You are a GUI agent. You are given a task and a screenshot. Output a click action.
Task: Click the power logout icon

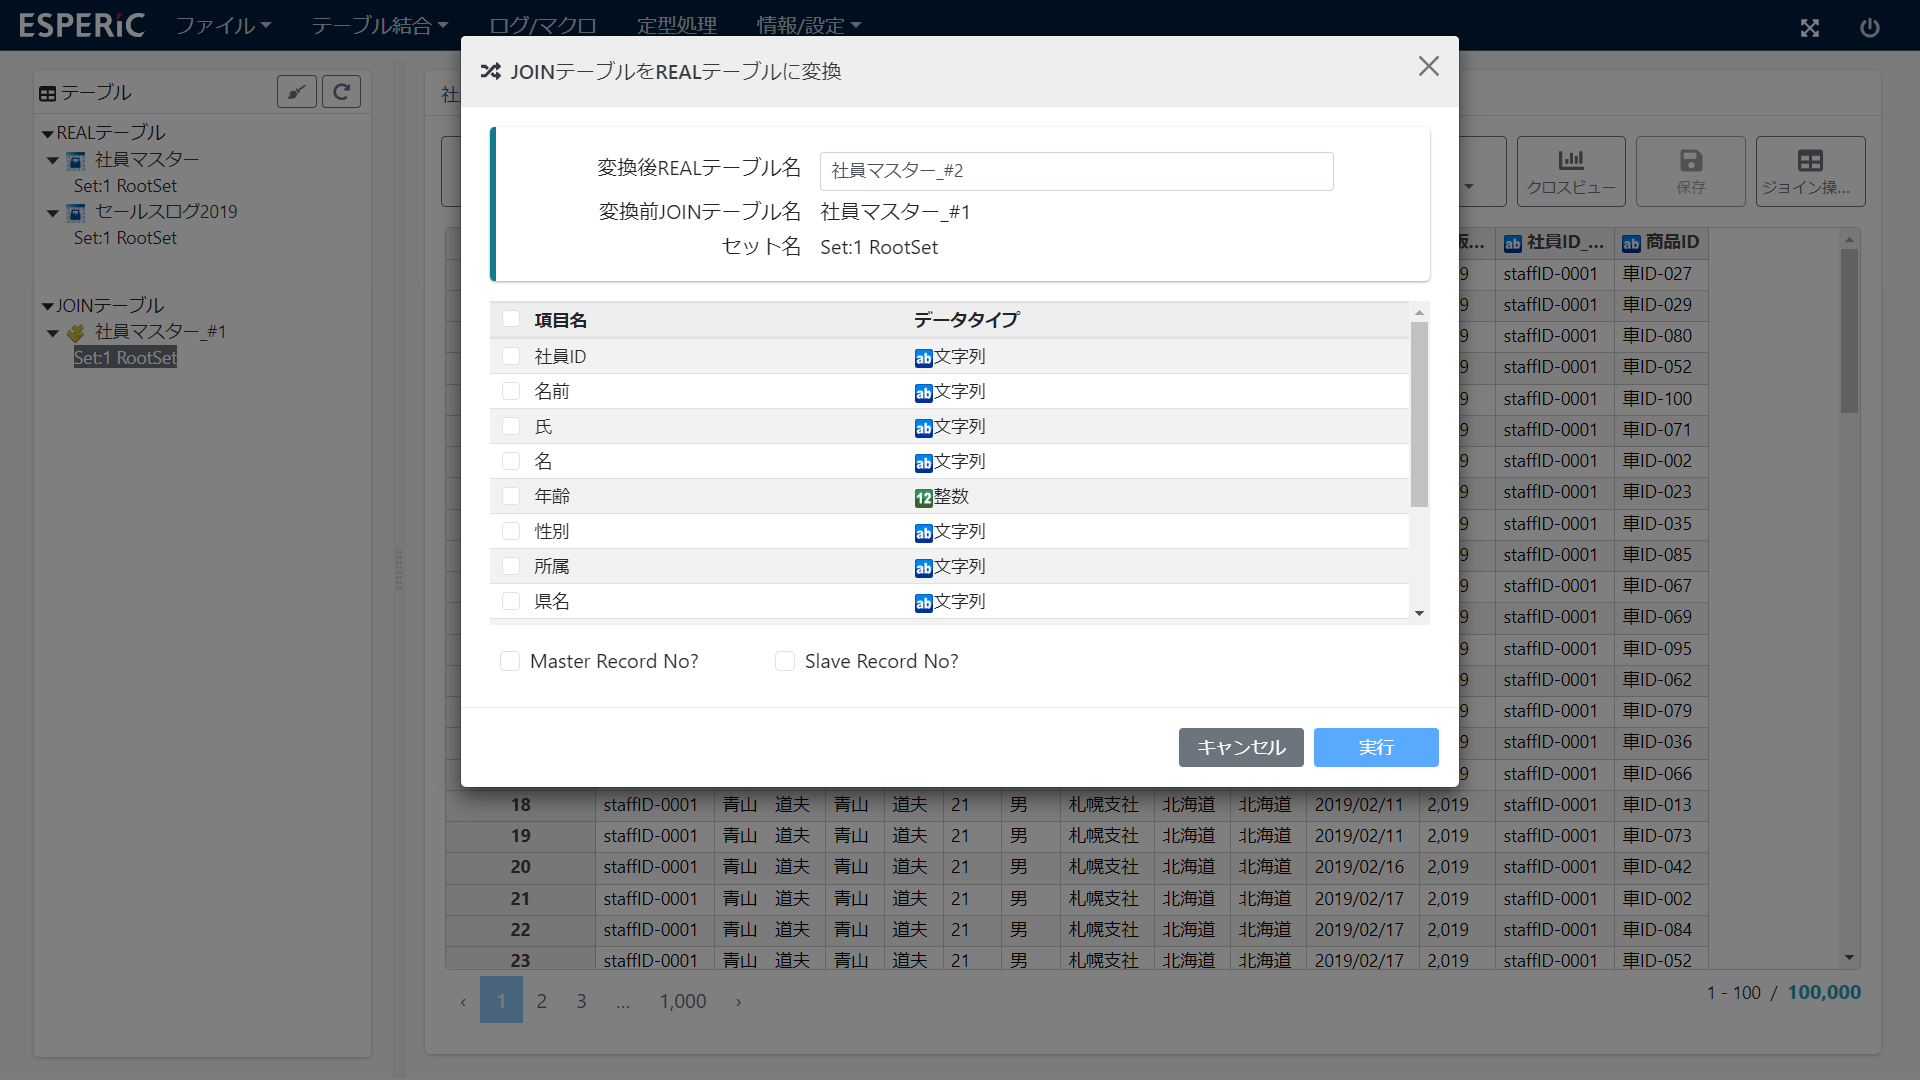(1869, 27)
